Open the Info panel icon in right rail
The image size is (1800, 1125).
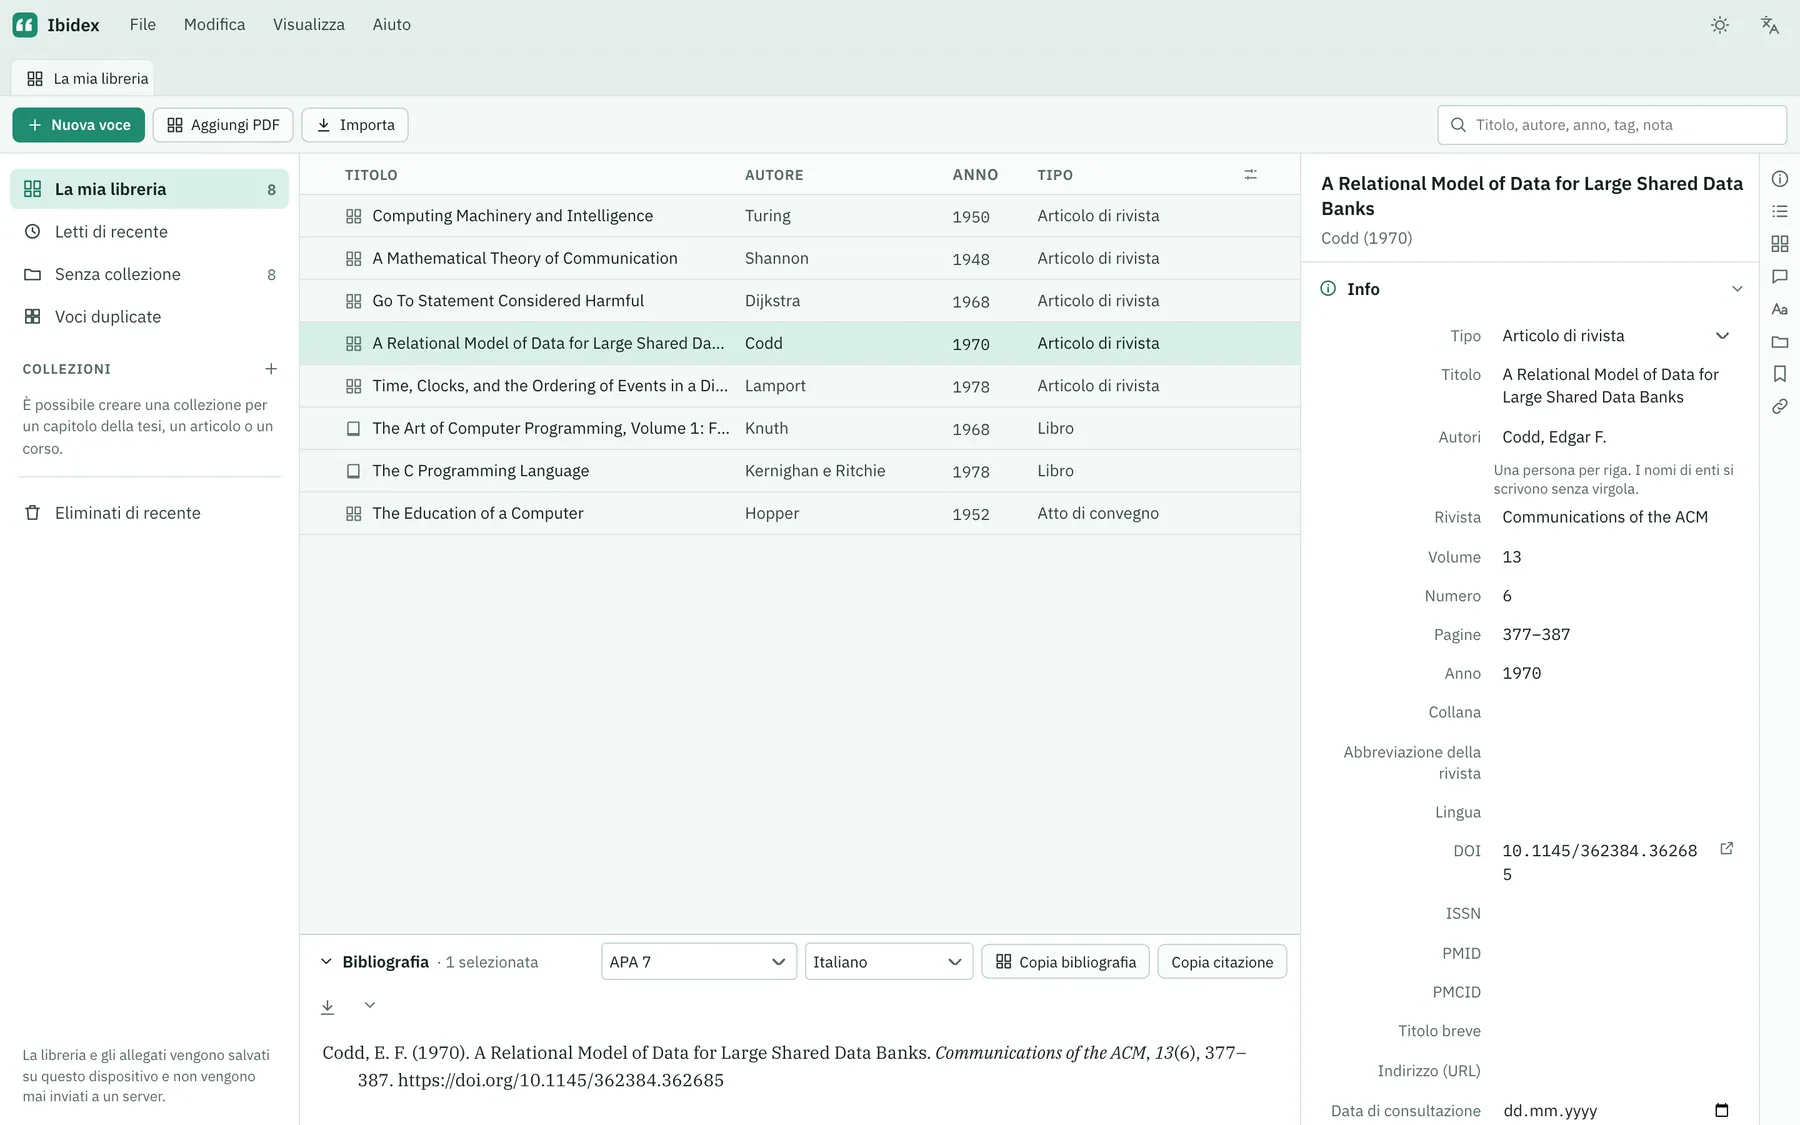pyautogui.click(x=1780, y=179)
